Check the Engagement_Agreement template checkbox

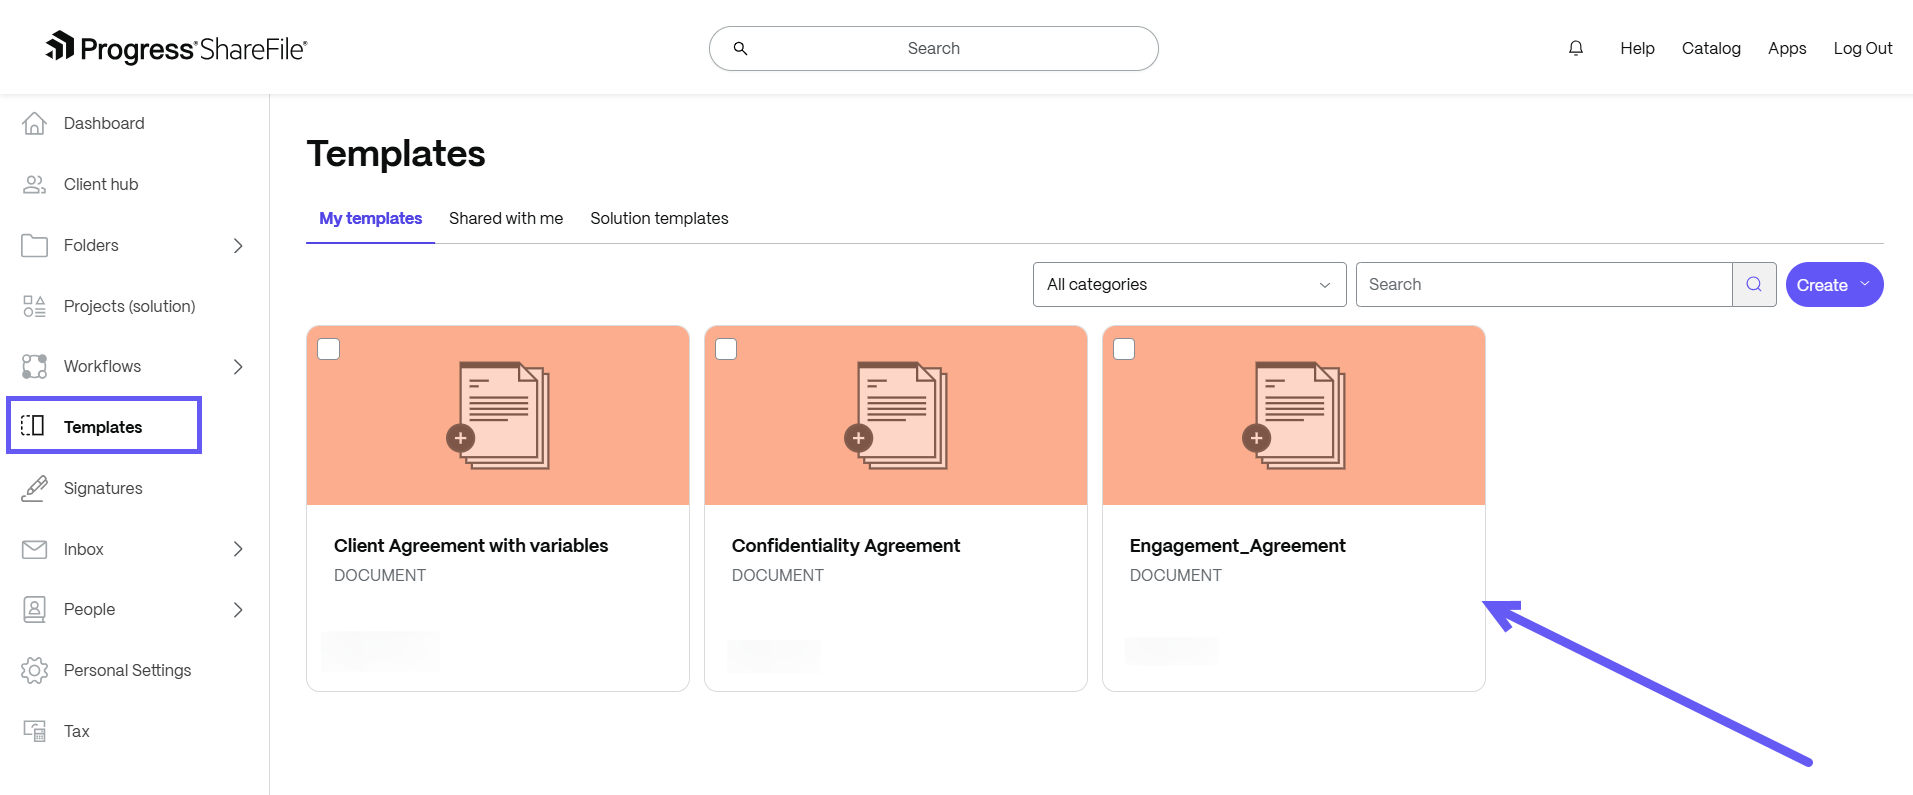tap(1125, 349)
